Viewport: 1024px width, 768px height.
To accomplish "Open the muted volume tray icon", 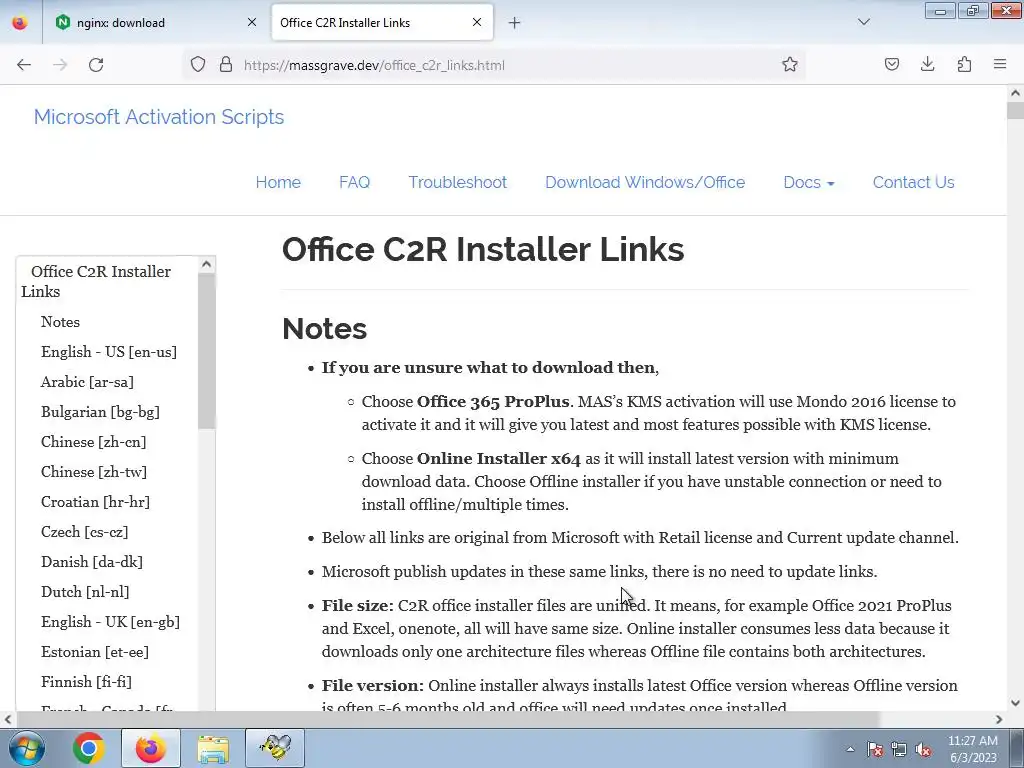I will coord(923,749).
